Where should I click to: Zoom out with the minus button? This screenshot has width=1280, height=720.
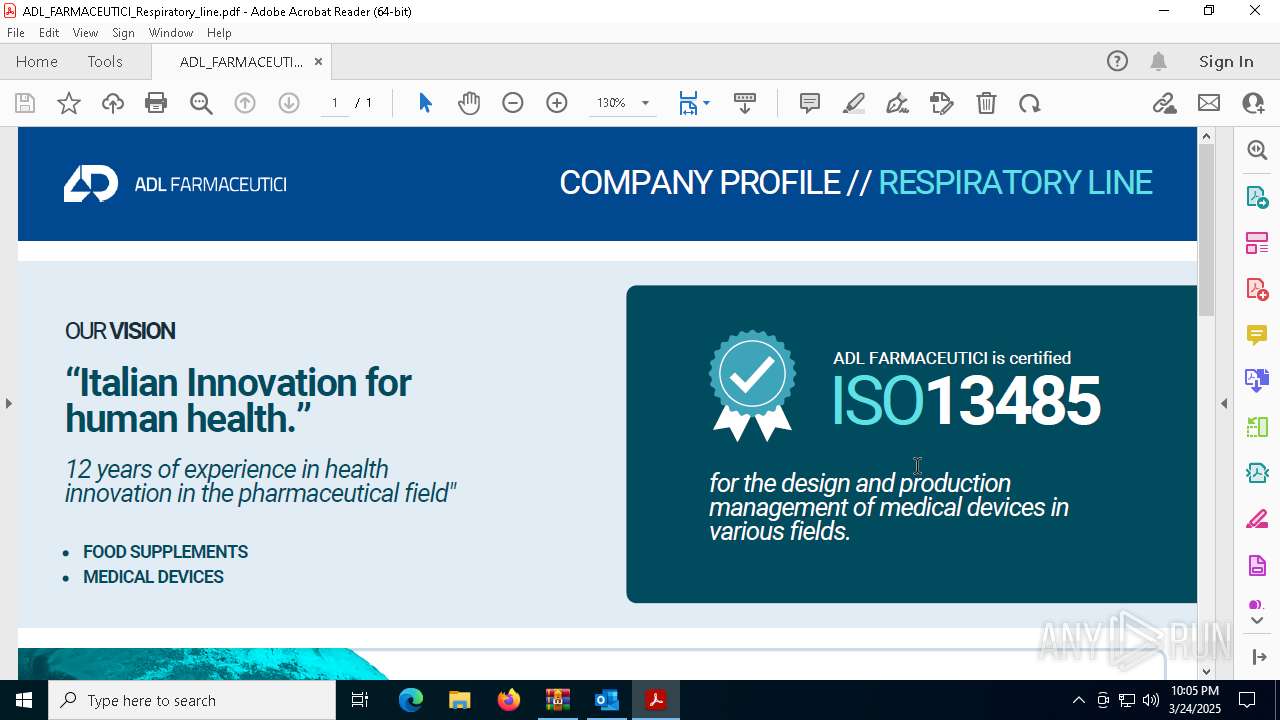[513, 103]
